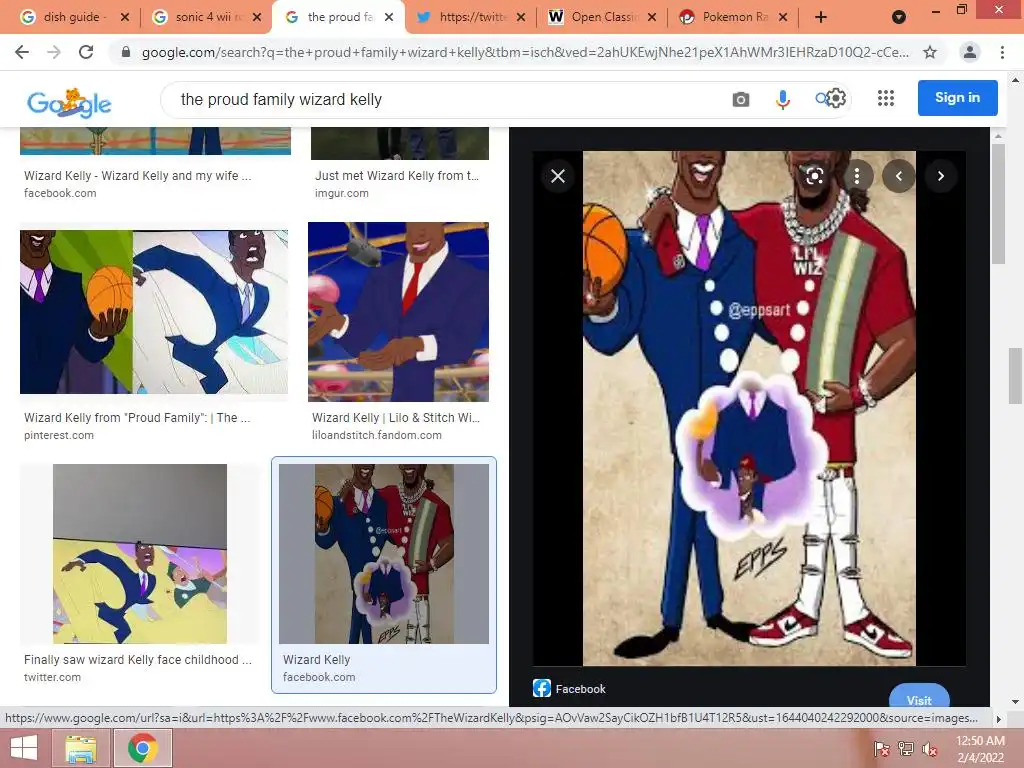
Task: Close the 'sonic 4 wii' tab
Action: [x=257, y=17]
